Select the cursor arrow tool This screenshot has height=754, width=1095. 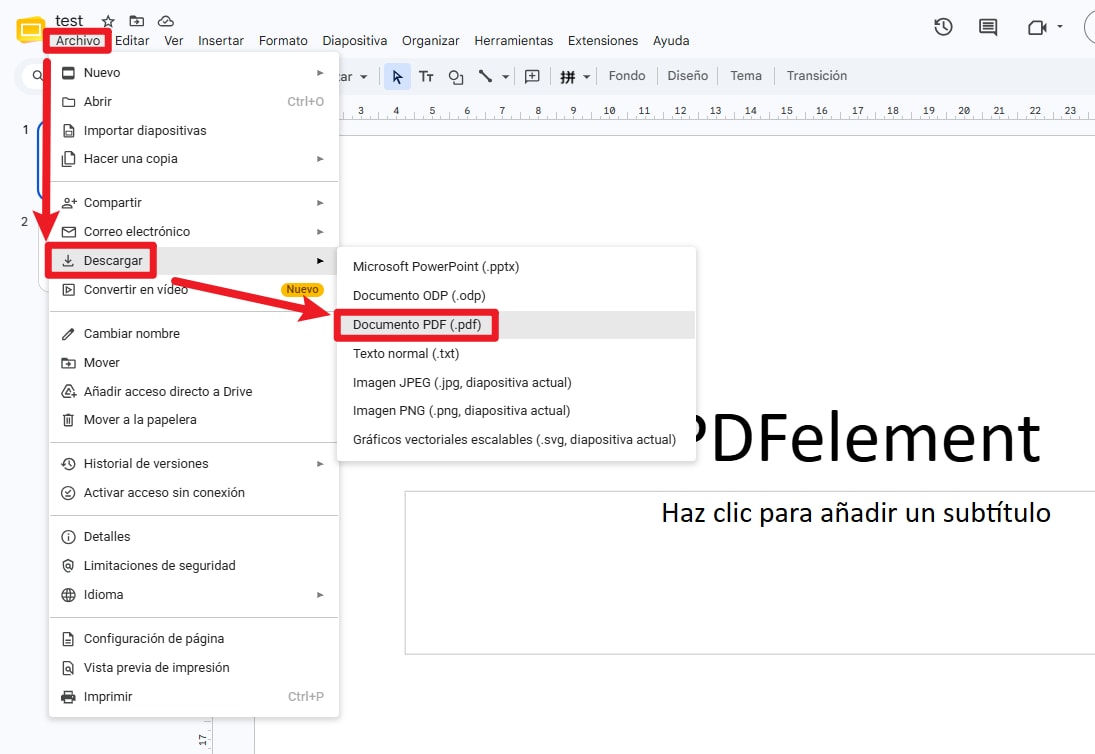[x=397, y=76]
